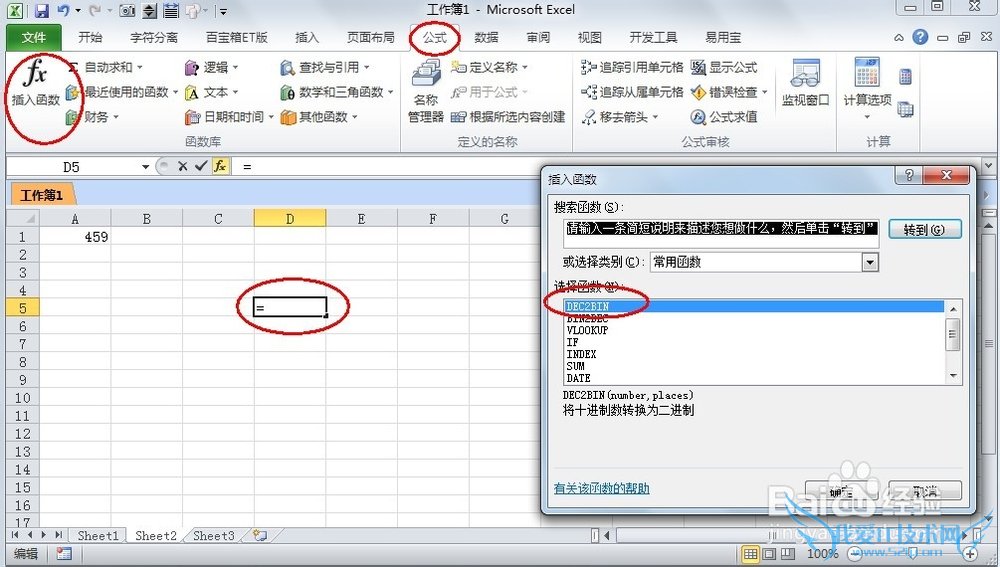
Task: Switch to the Developer (开发工具) tab
Action: (x=653, y=38)
